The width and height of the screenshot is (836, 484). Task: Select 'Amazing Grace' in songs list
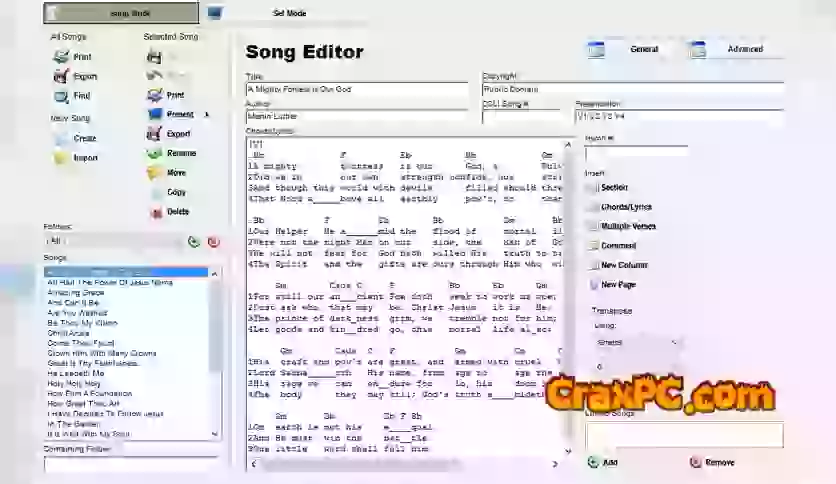[x=76, y=293]
